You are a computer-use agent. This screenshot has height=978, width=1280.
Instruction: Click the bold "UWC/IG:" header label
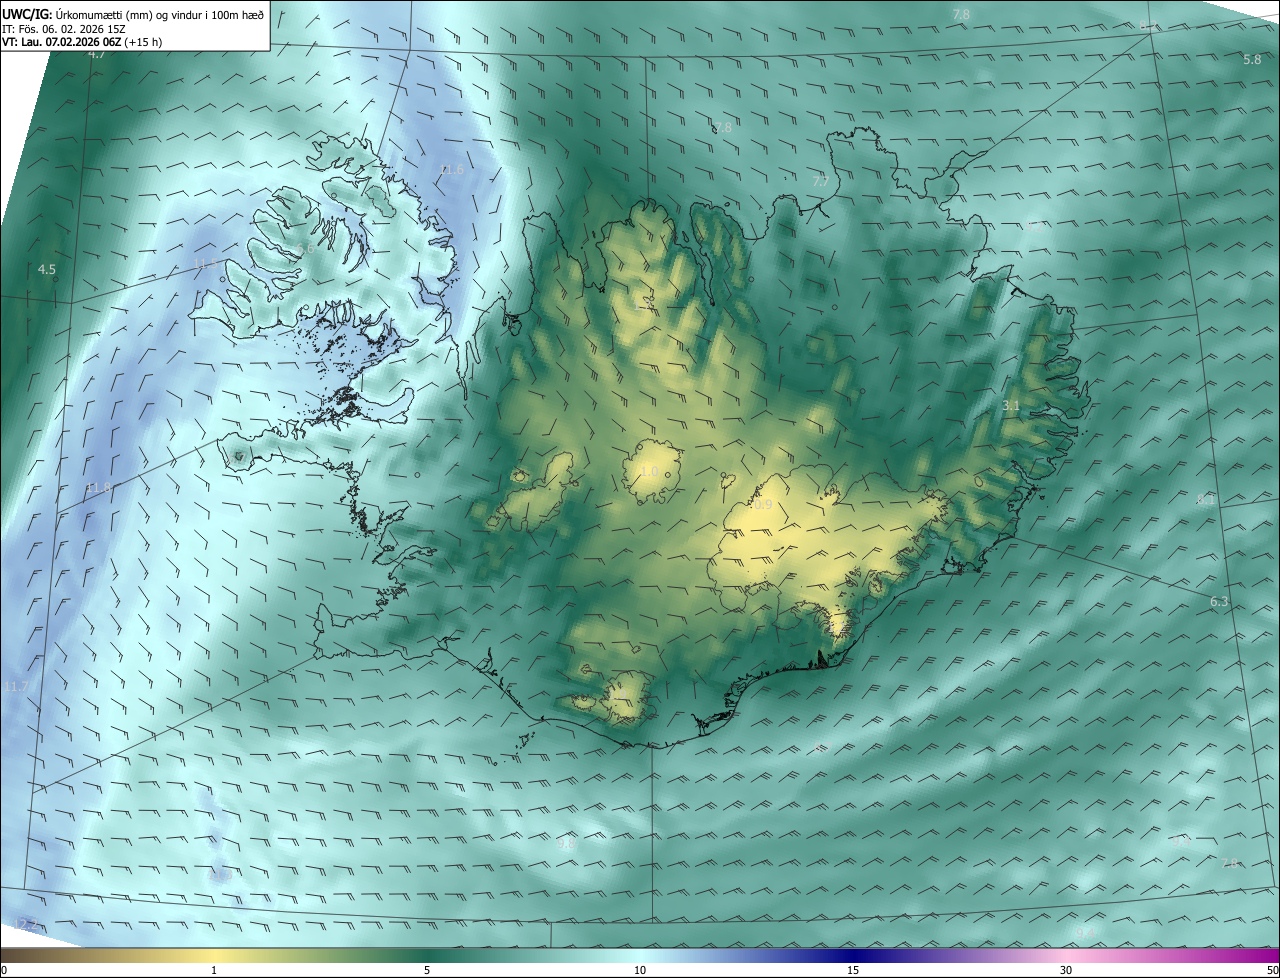[x=26, y=14]
